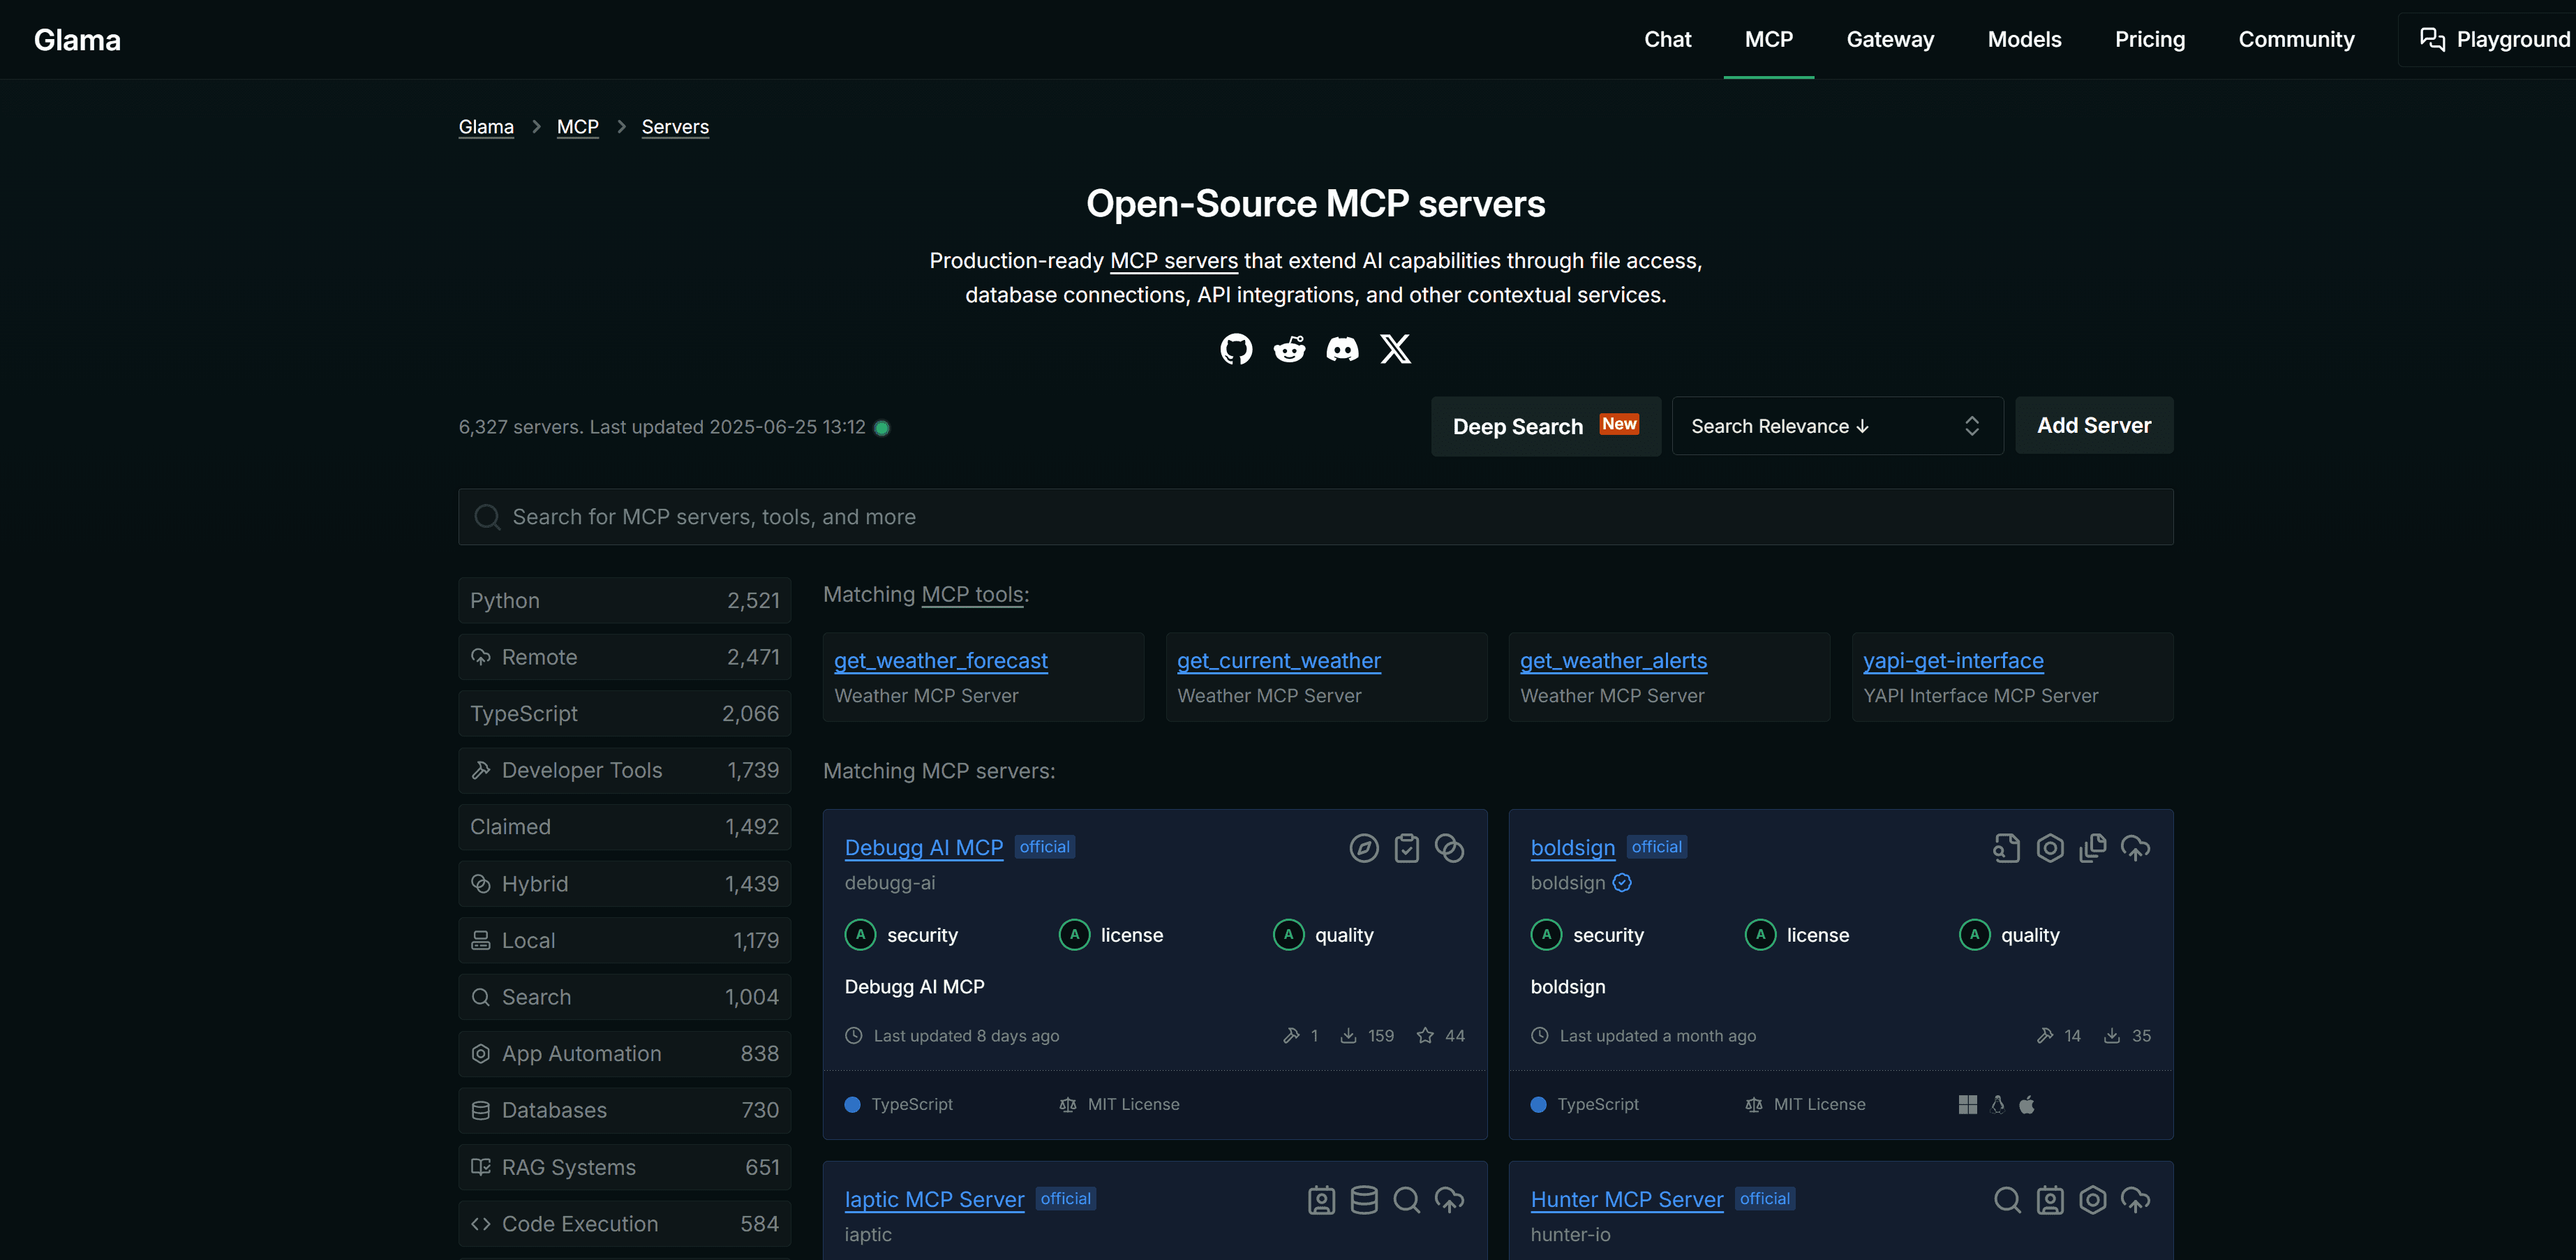Screen dimensions: 2576x1260
Task: Click the copy files icon on boldsign card
Action: [2092, 848]
